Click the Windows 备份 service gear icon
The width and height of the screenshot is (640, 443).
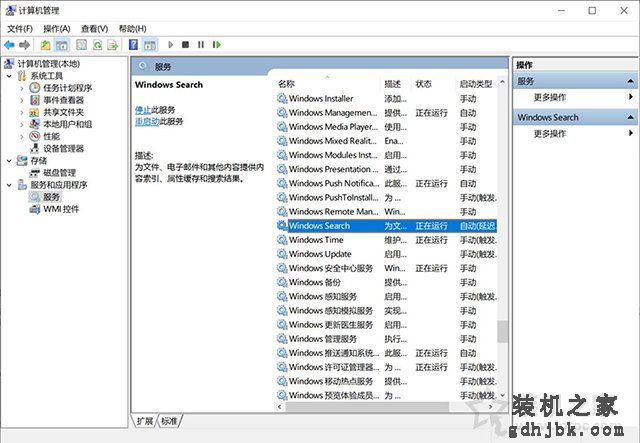(x=282, y=282)
